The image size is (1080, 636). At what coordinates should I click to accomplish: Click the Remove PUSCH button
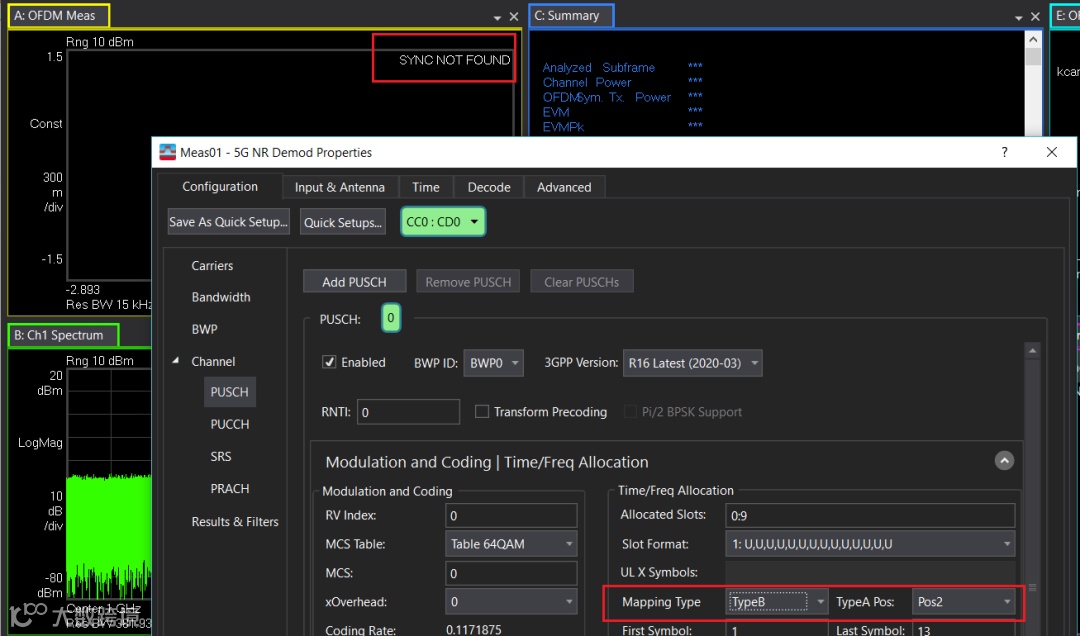[468, 282]
